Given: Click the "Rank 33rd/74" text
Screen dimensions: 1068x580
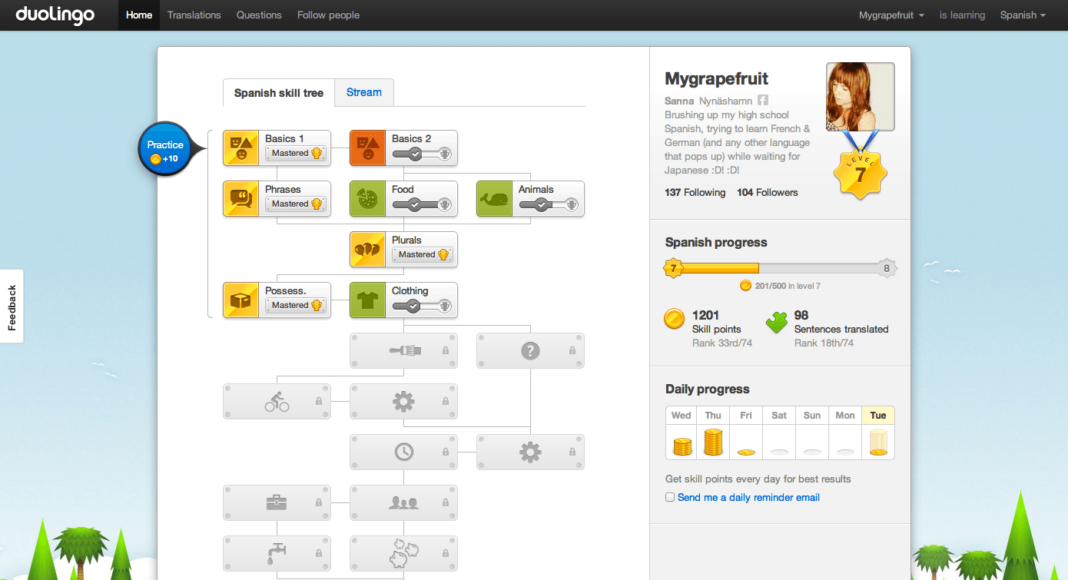Looking at the screenshot, I should point(722,343).
